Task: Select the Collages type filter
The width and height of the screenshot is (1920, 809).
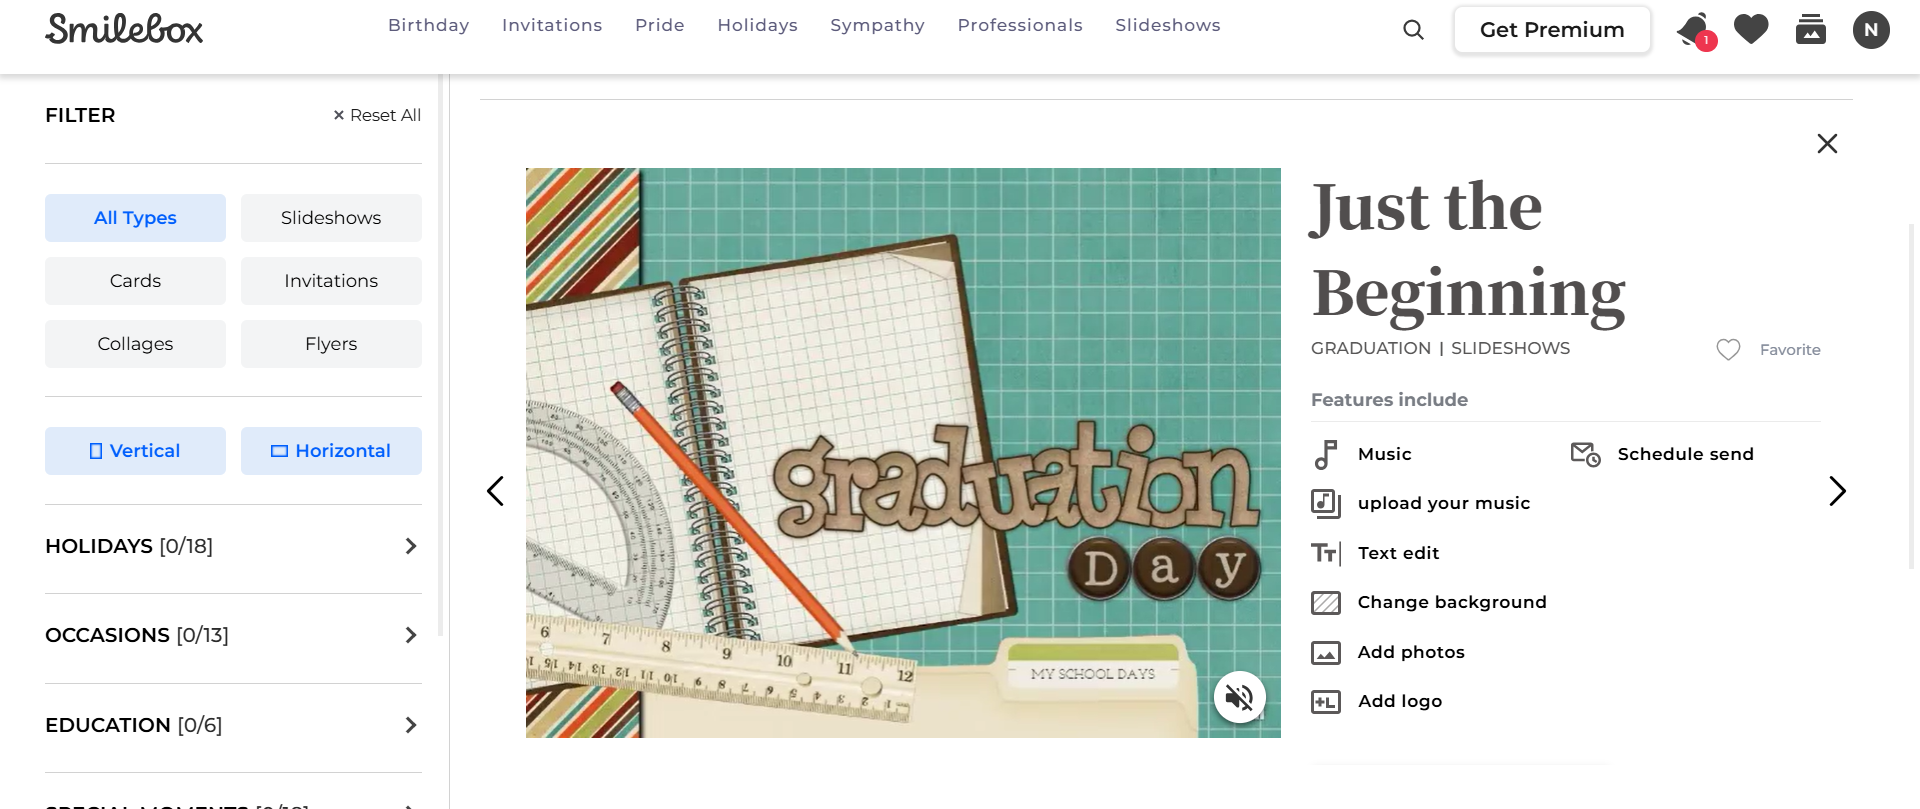Action: pyautogui.click(x=135, y=344)
